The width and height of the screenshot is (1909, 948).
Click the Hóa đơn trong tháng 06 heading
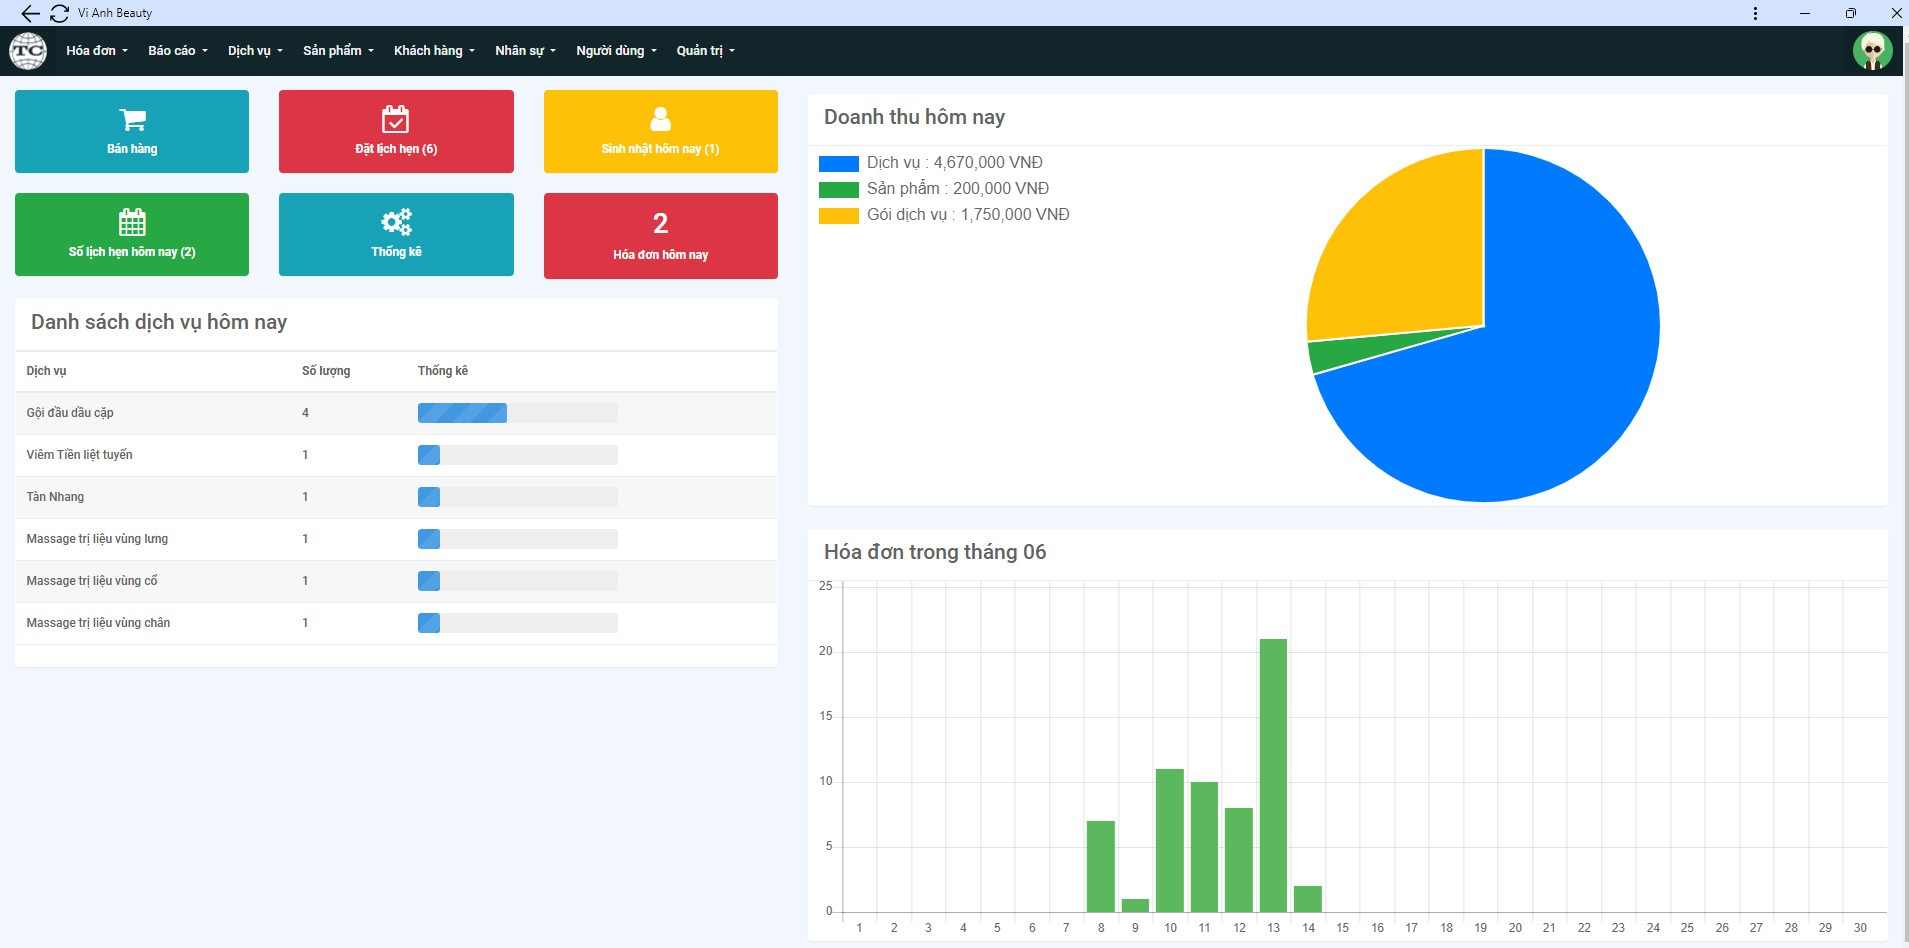click(x=935, y=552)
